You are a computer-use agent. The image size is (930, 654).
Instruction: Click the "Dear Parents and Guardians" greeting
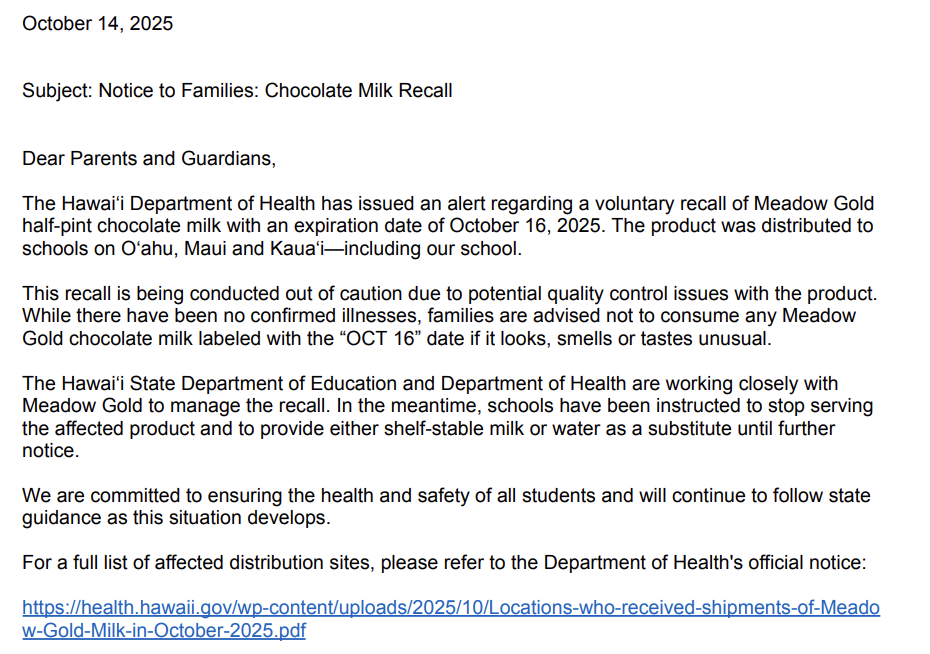pyautogui.click(x=148, y=159)
